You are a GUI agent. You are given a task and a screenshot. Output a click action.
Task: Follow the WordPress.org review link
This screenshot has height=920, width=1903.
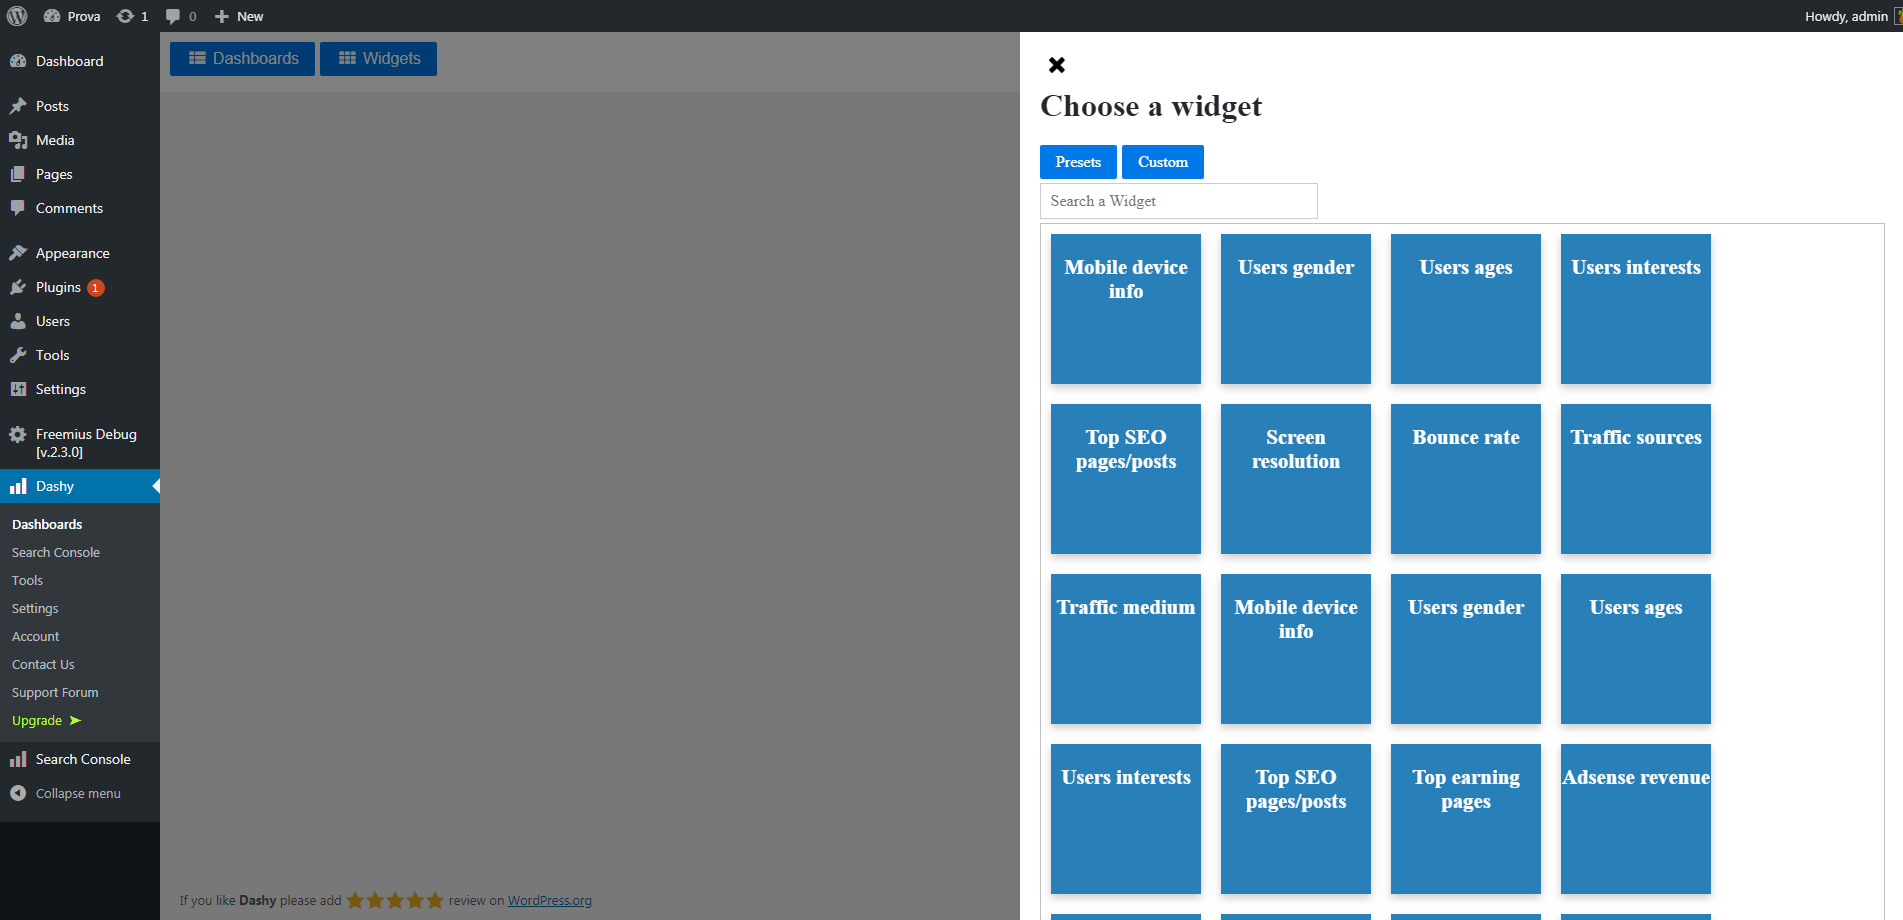pyautogui.click(x=550, y=900)
